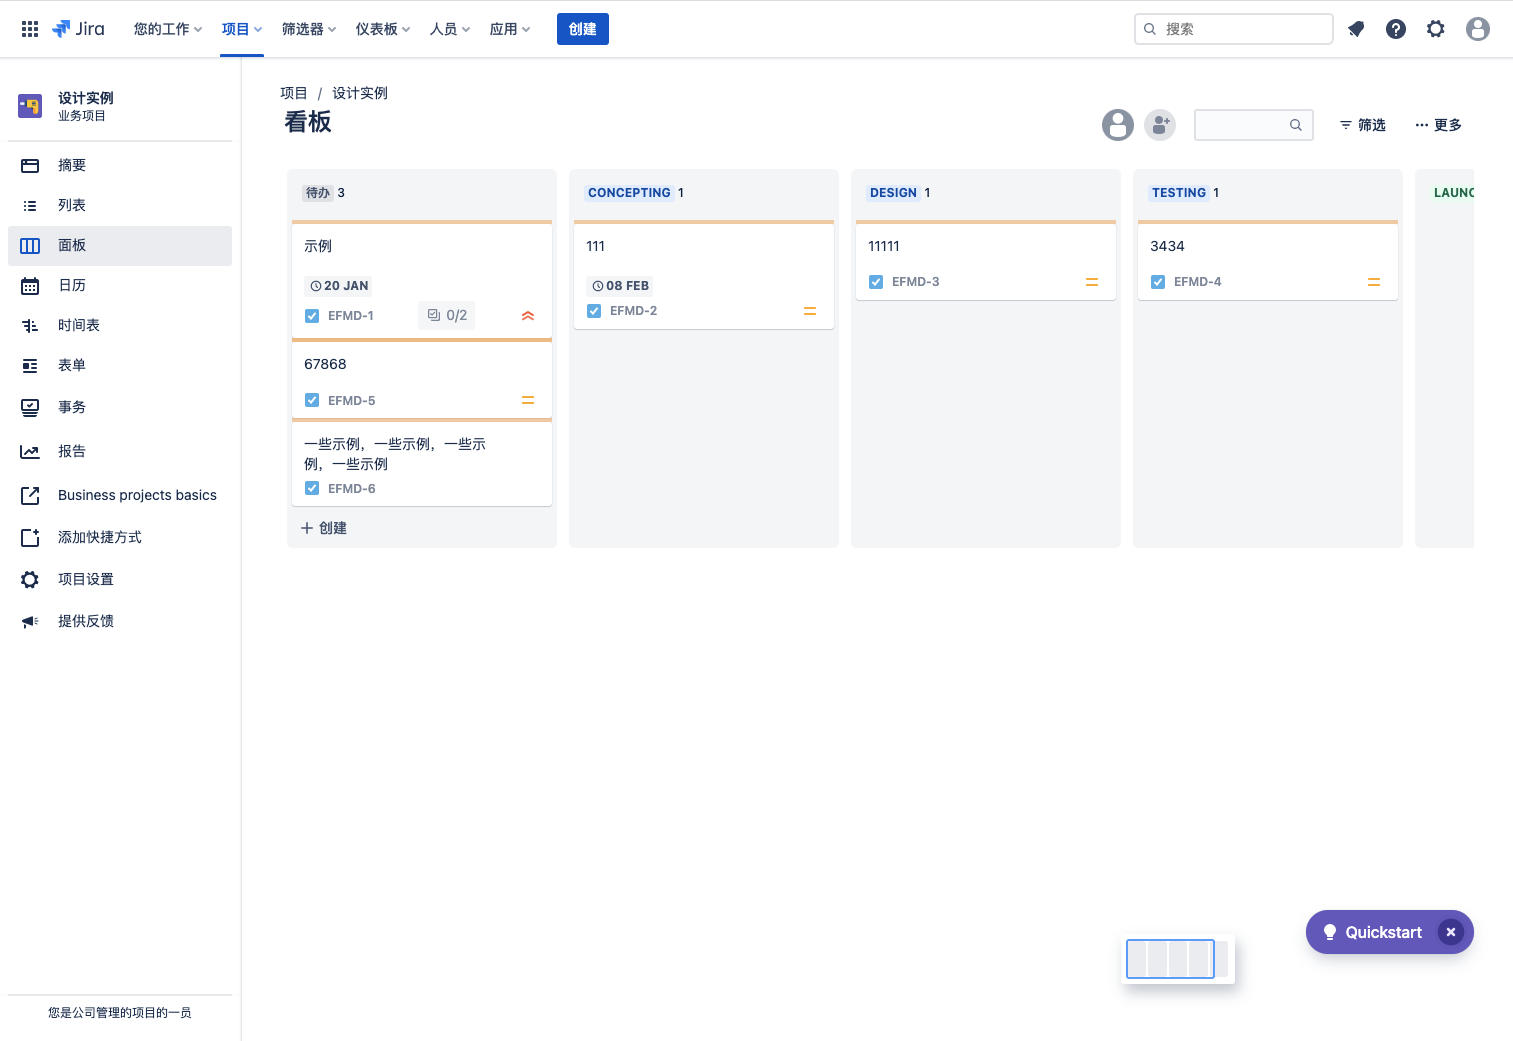Click 项目 in the breadcrumb
Viewport: 1513px width, 1041px height.
[294, 93]
